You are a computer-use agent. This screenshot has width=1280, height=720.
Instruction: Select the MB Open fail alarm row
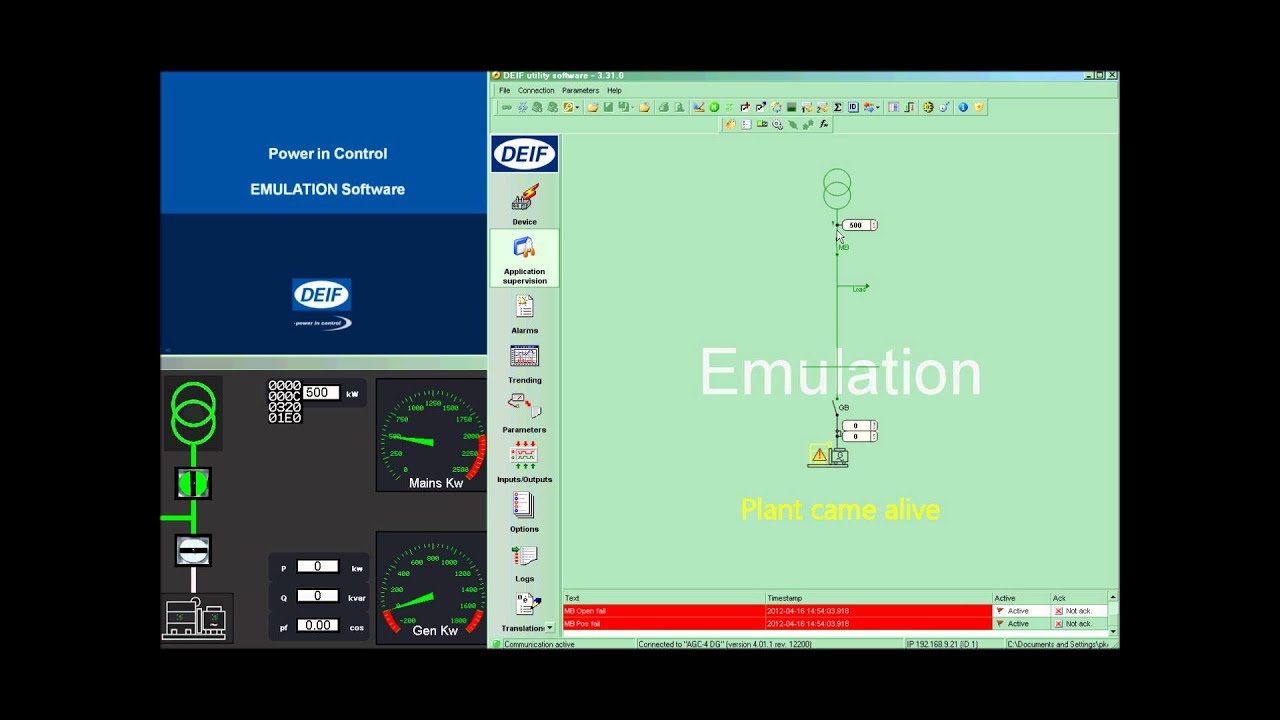click(777, 611)
